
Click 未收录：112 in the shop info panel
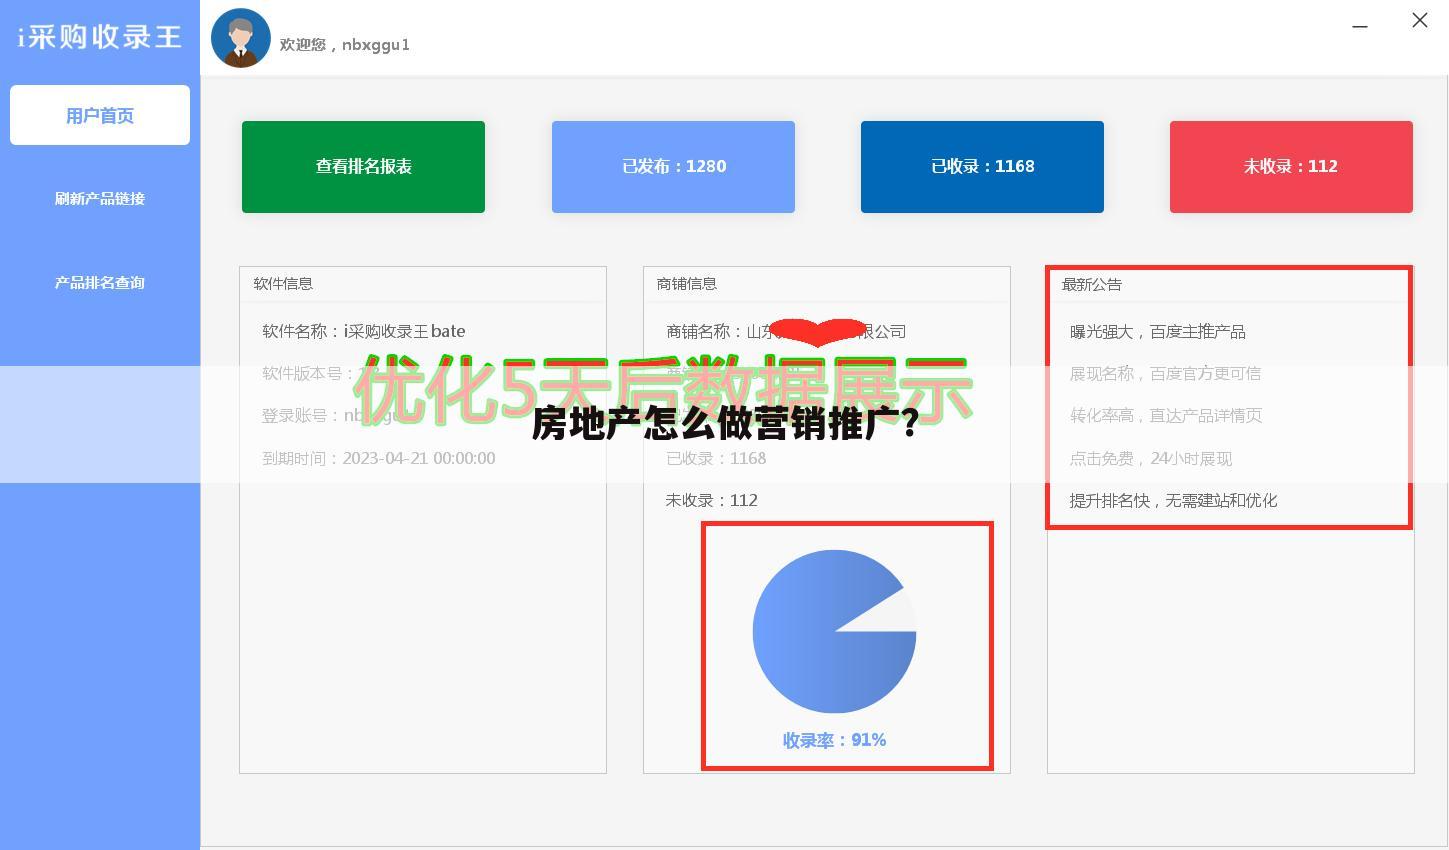[712, 500]
